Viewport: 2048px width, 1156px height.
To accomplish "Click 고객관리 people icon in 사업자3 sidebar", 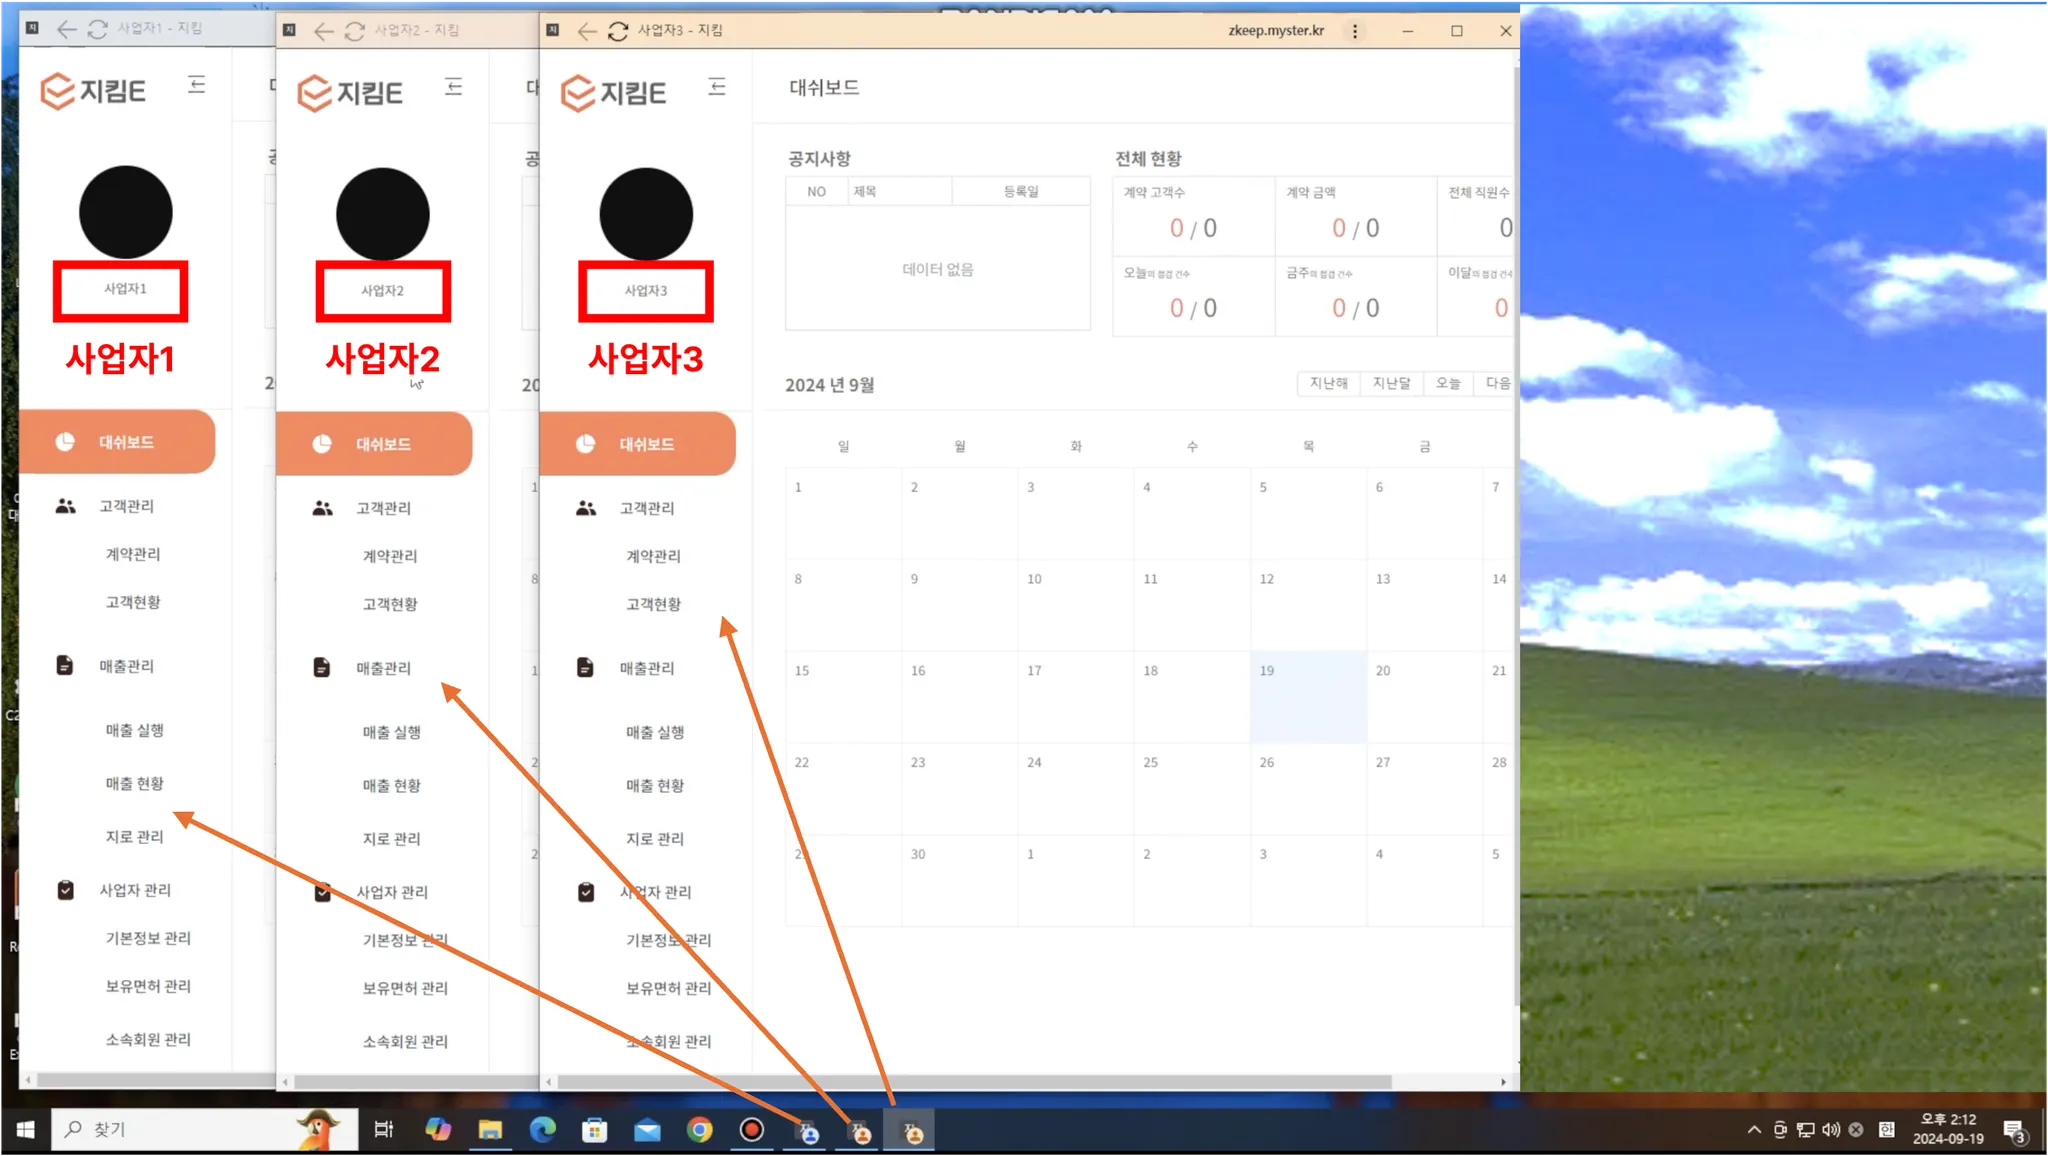I will coord(586,508).
